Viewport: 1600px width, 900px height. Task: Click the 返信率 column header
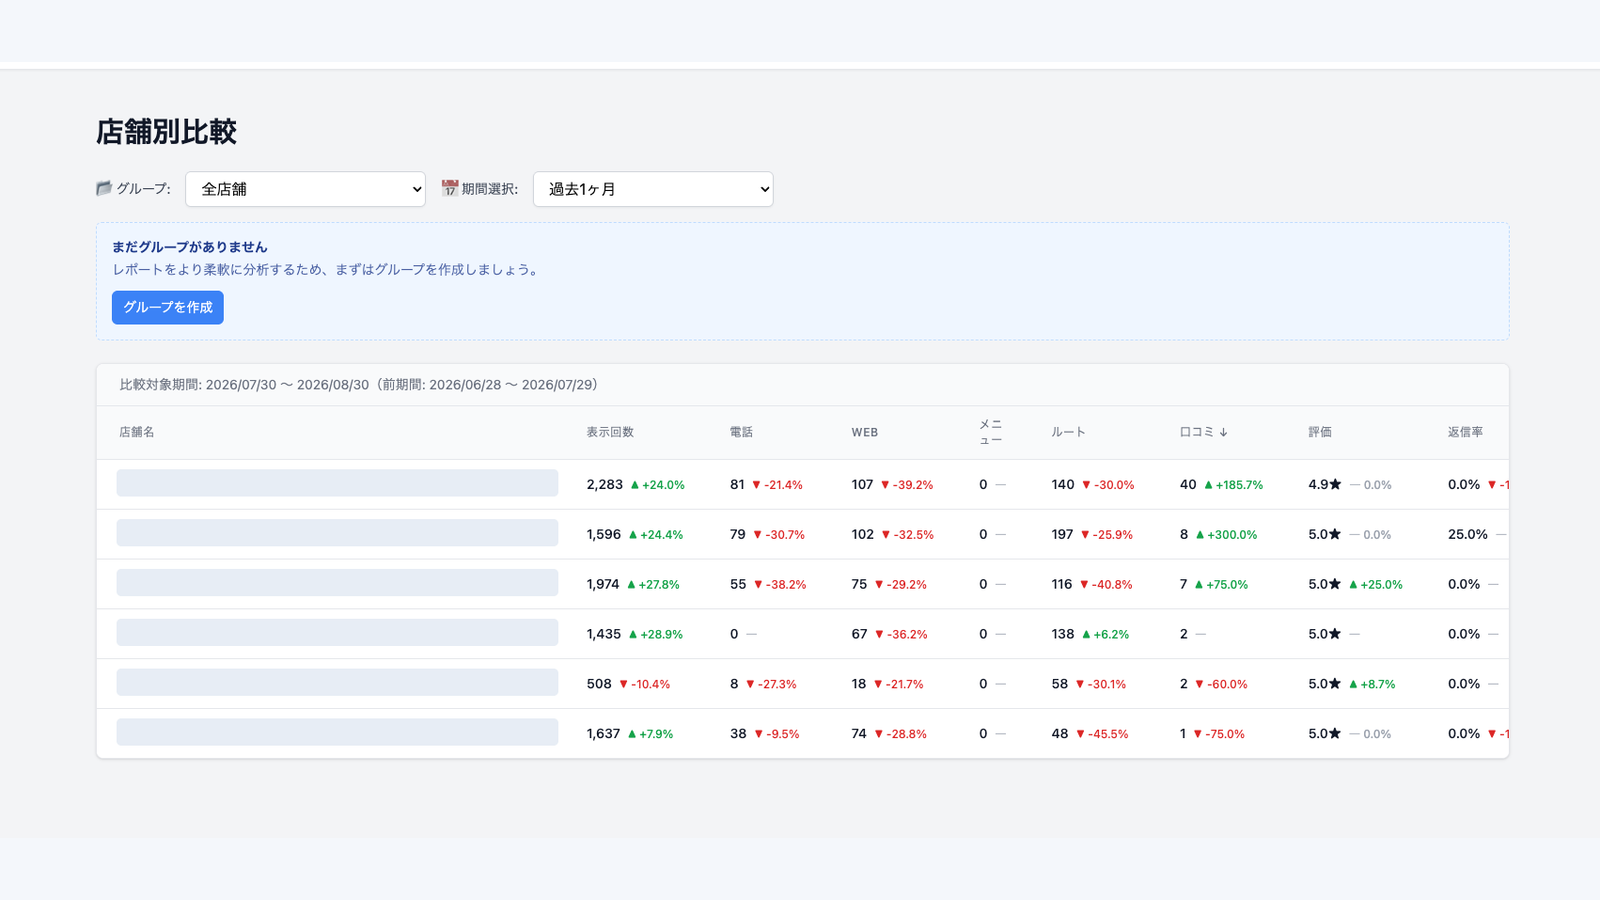[1465, 432]
